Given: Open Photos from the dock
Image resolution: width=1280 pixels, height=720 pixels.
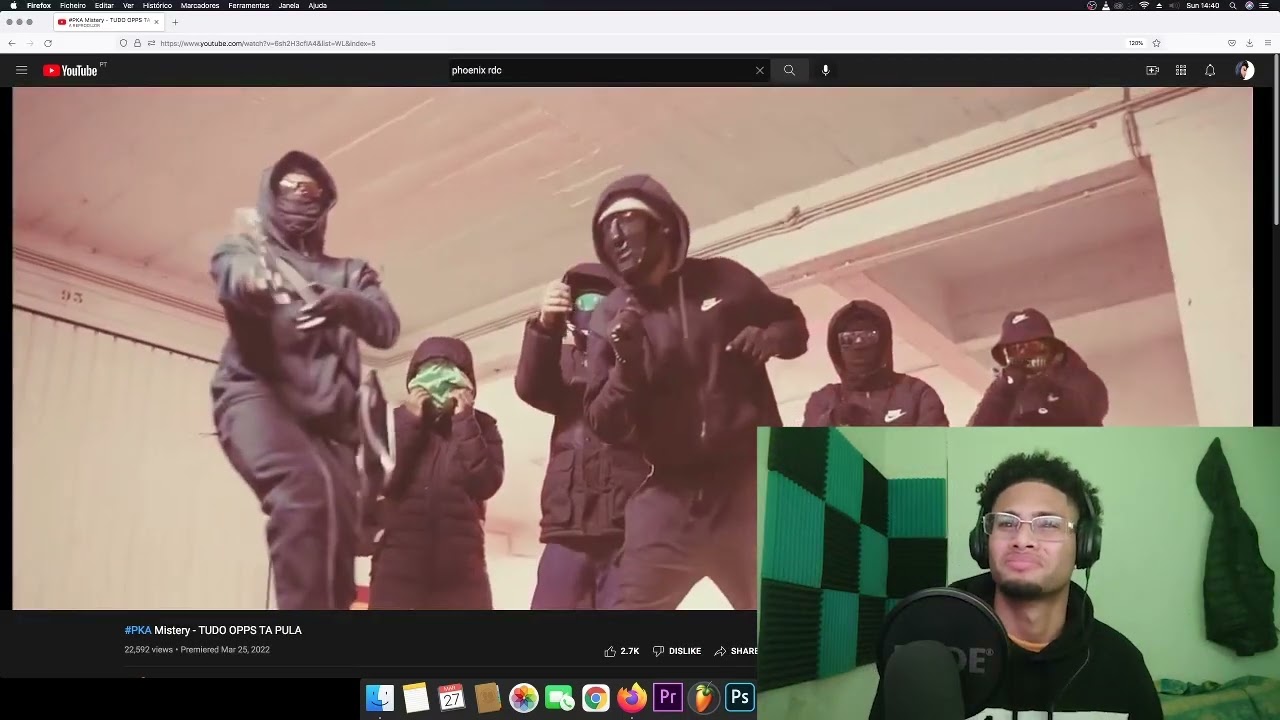Looking at the screenshot, I should pos(524,697).
